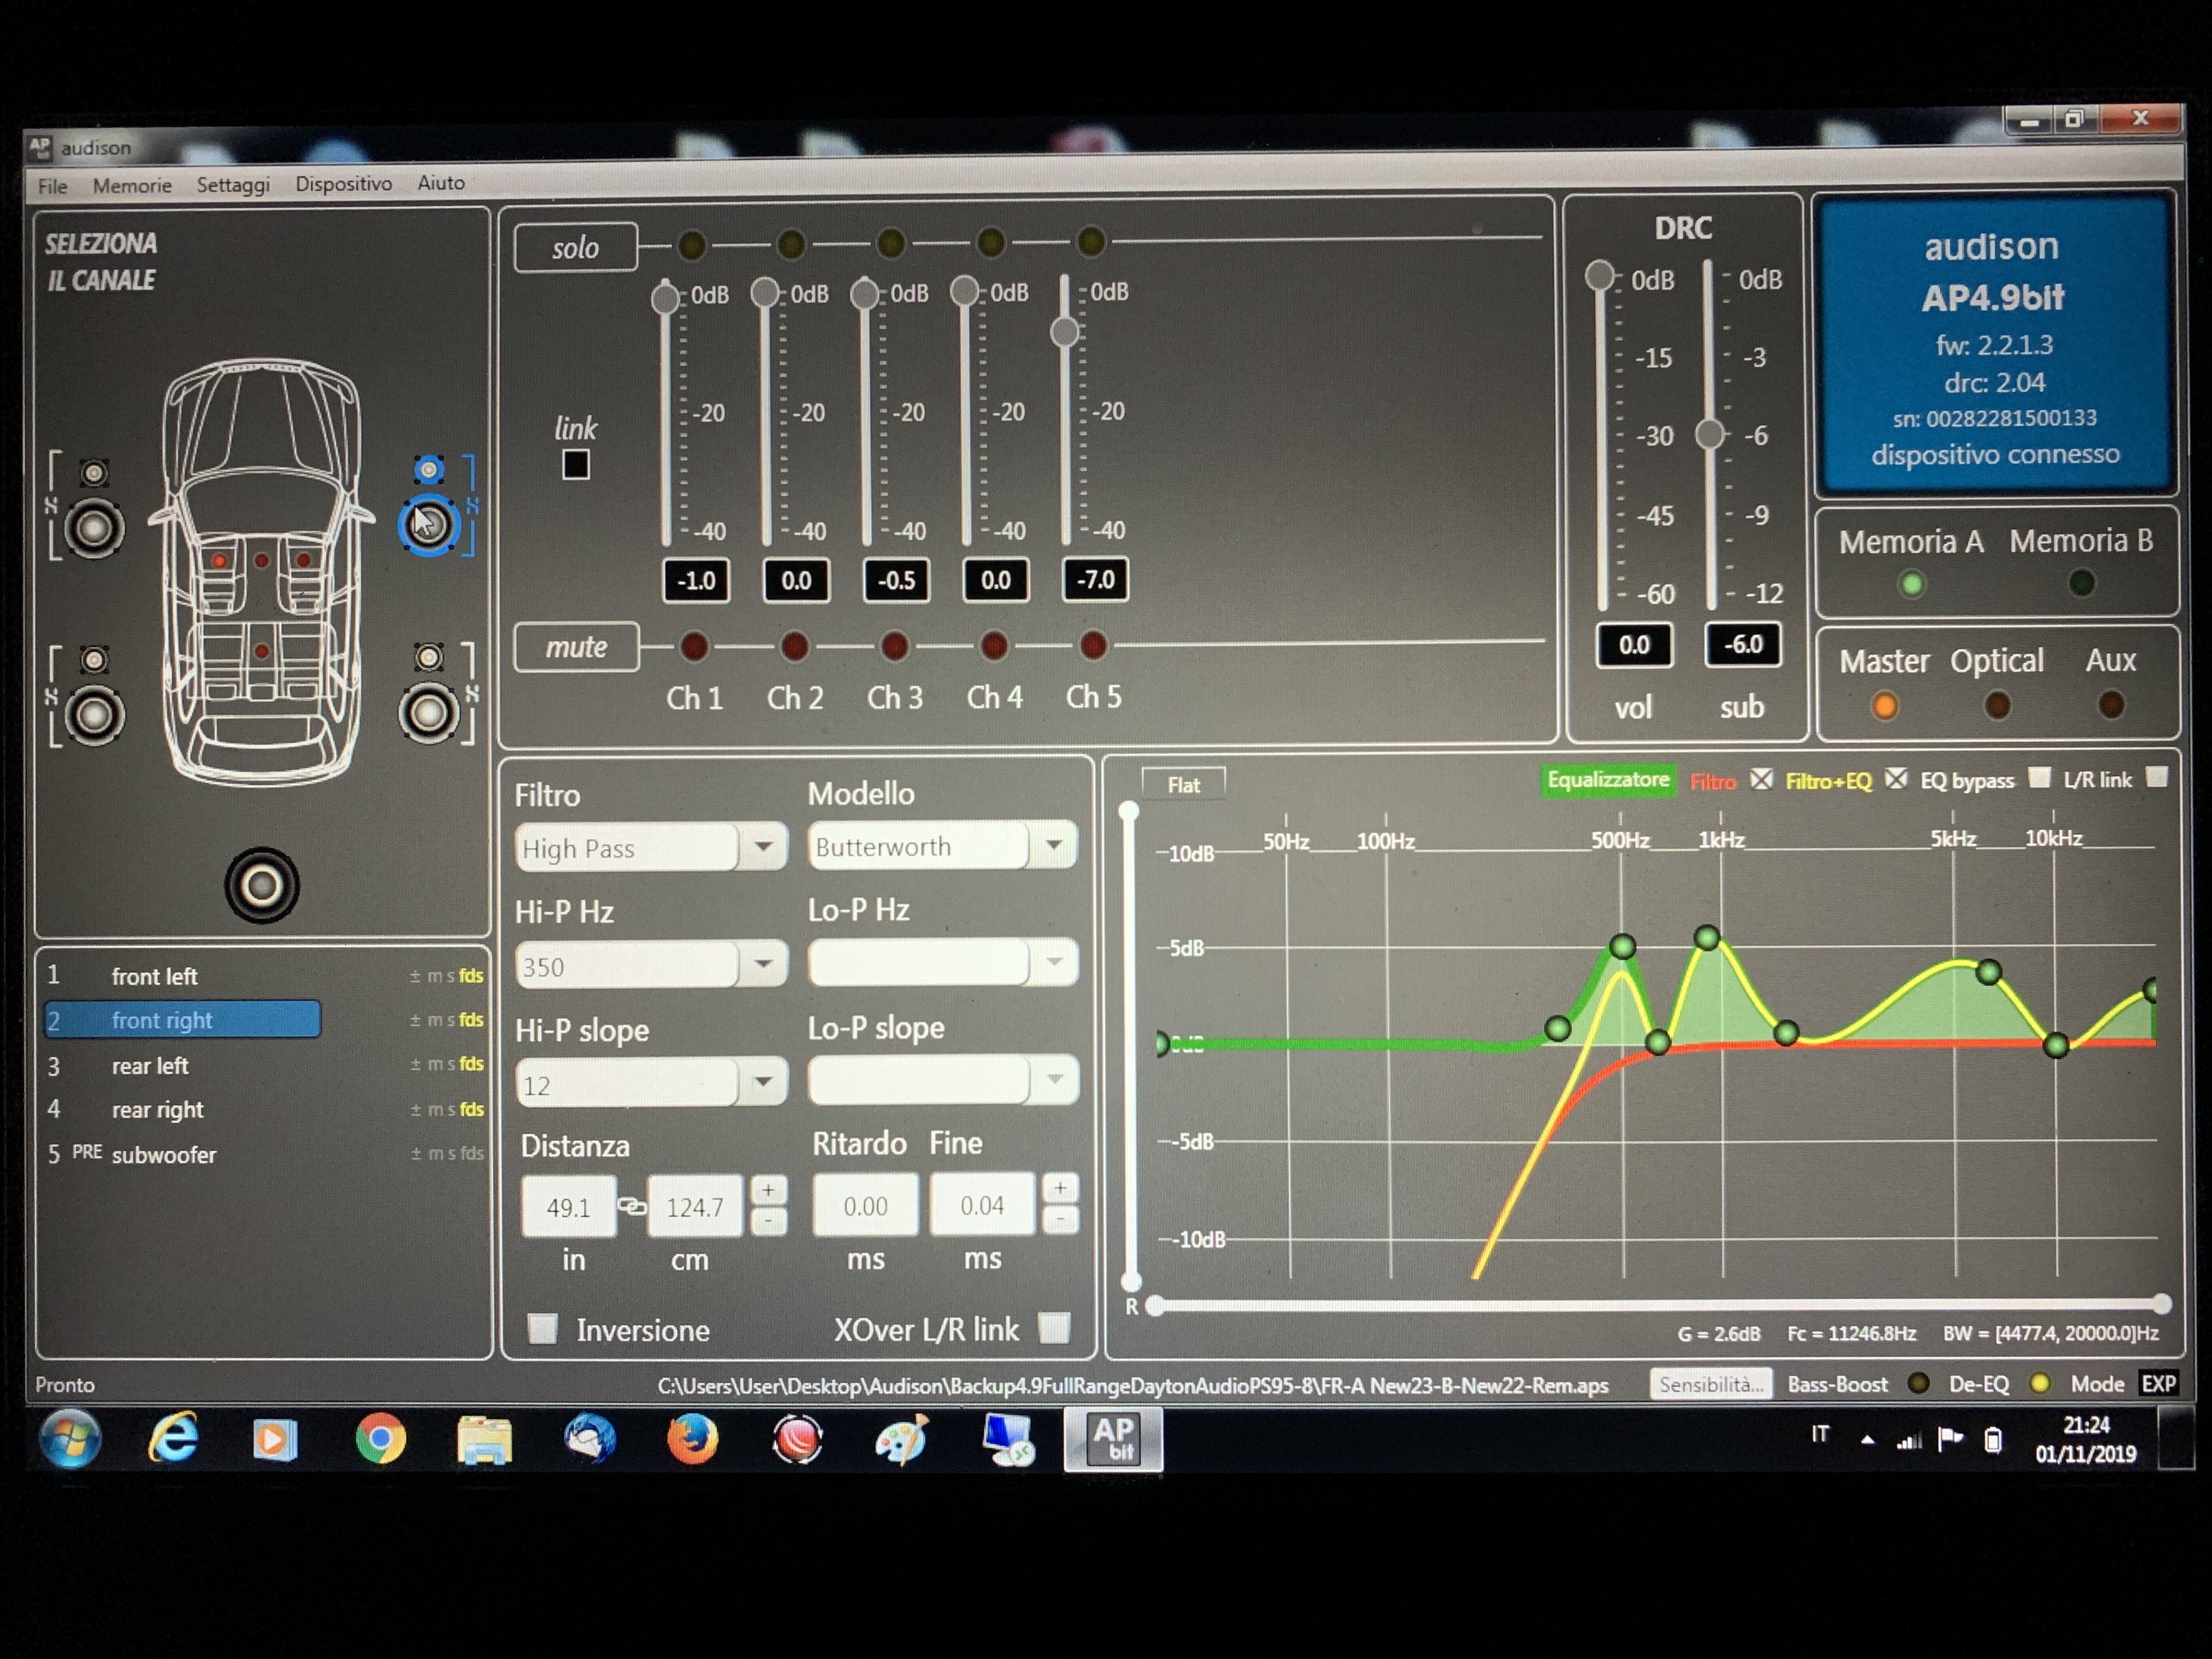Click the solo button

pyautogui.click(x=576, y=247)
